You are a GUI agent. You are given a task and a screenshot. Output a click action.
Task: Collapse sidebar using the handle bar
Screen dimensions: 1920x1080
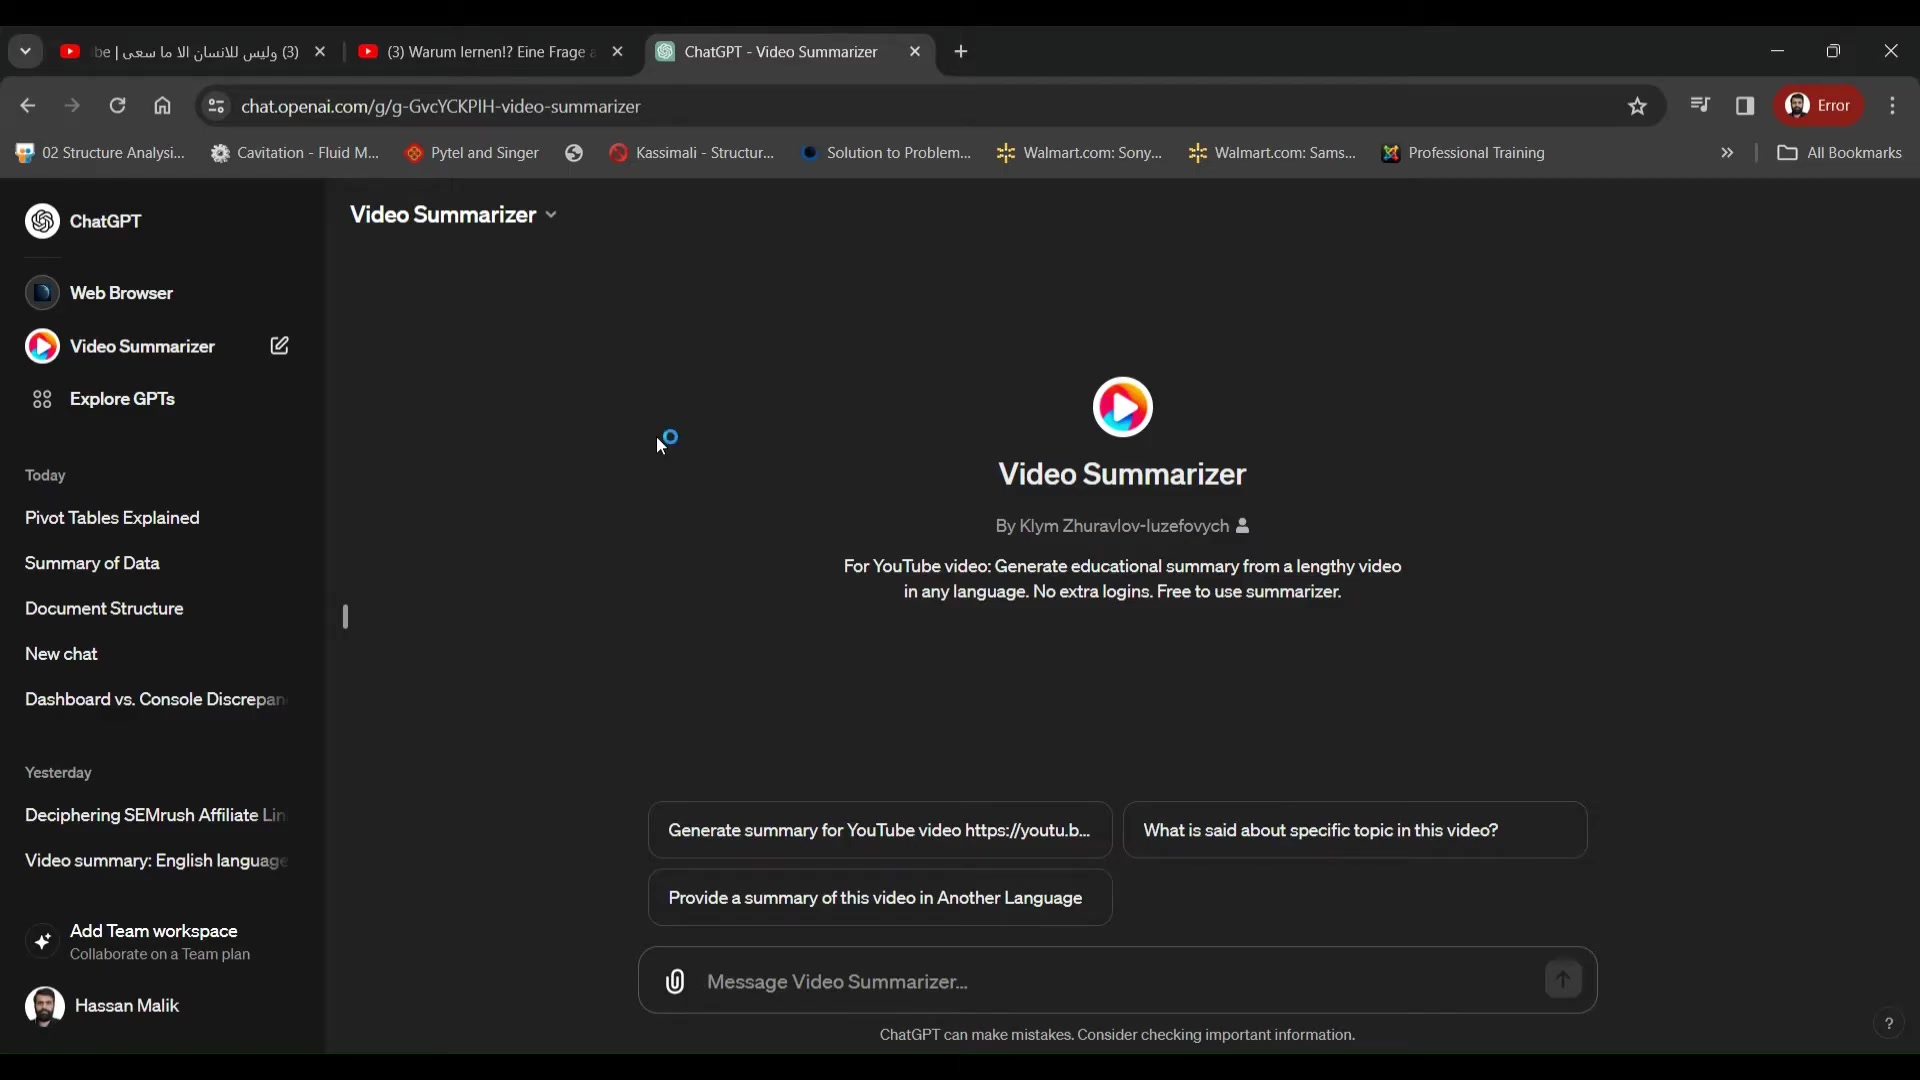(x=345, y=616)
